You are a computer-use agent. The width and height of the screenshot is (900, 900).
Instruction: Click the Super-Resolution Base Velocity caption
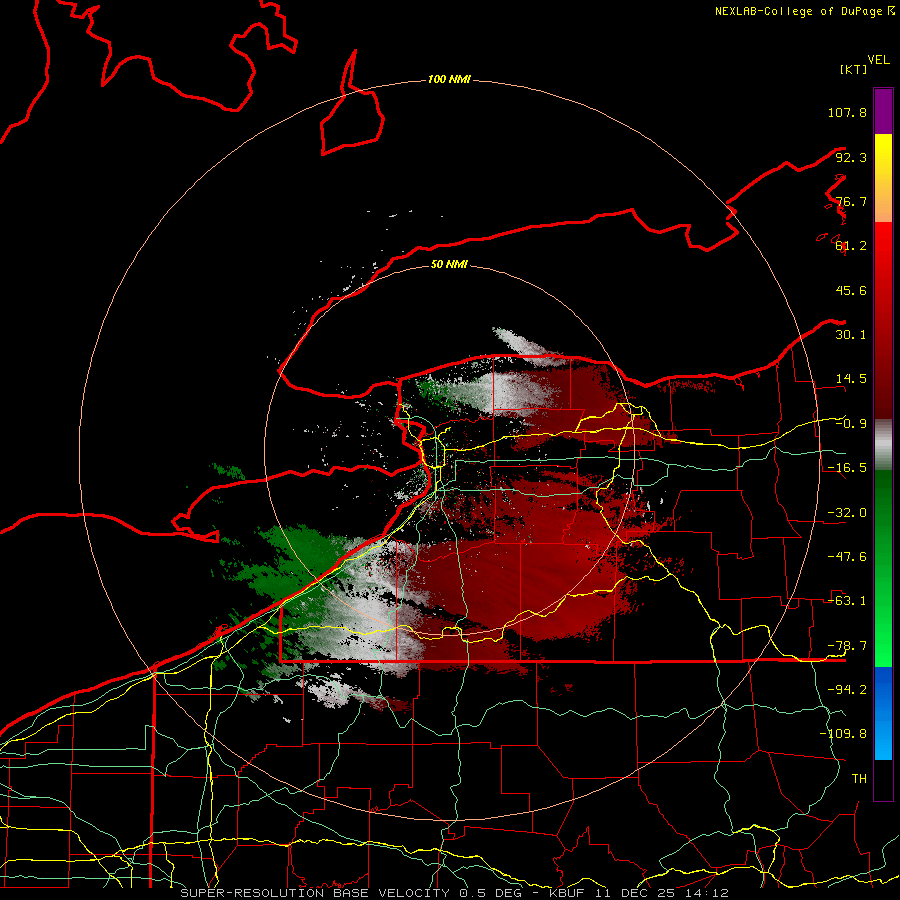(x=455, y=893)
